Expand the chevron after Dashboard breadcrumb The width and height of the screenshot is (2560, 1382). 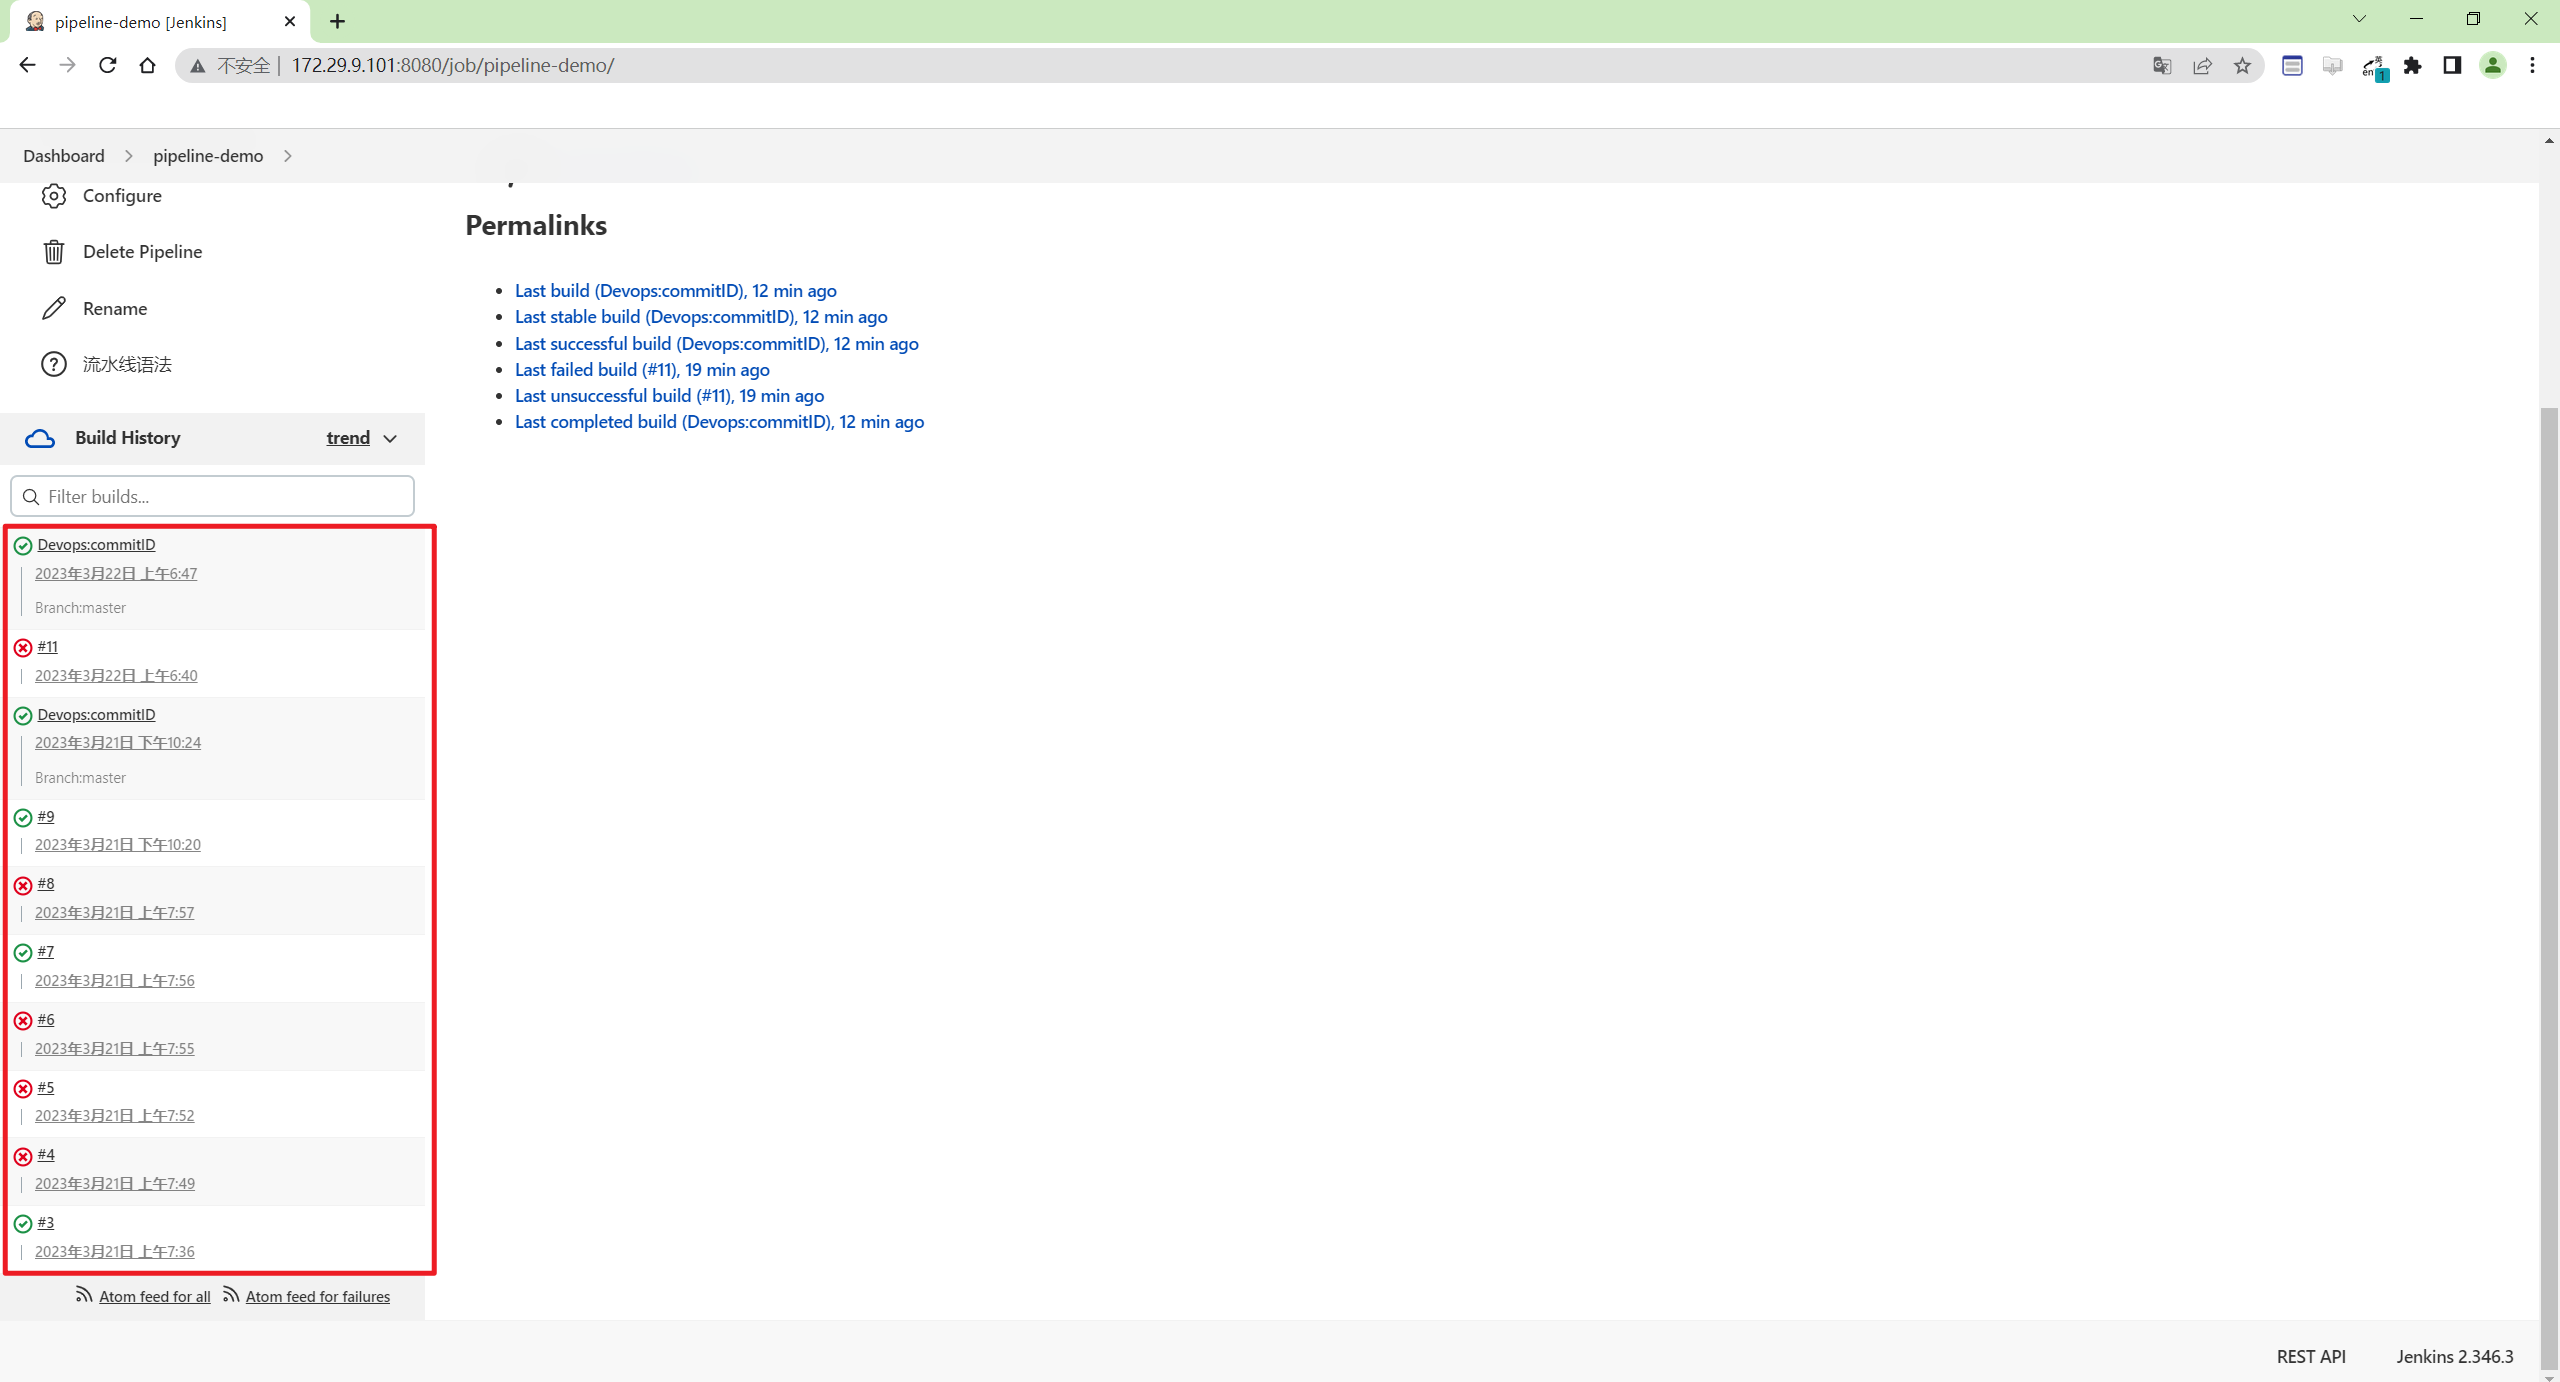coord(128,156)
